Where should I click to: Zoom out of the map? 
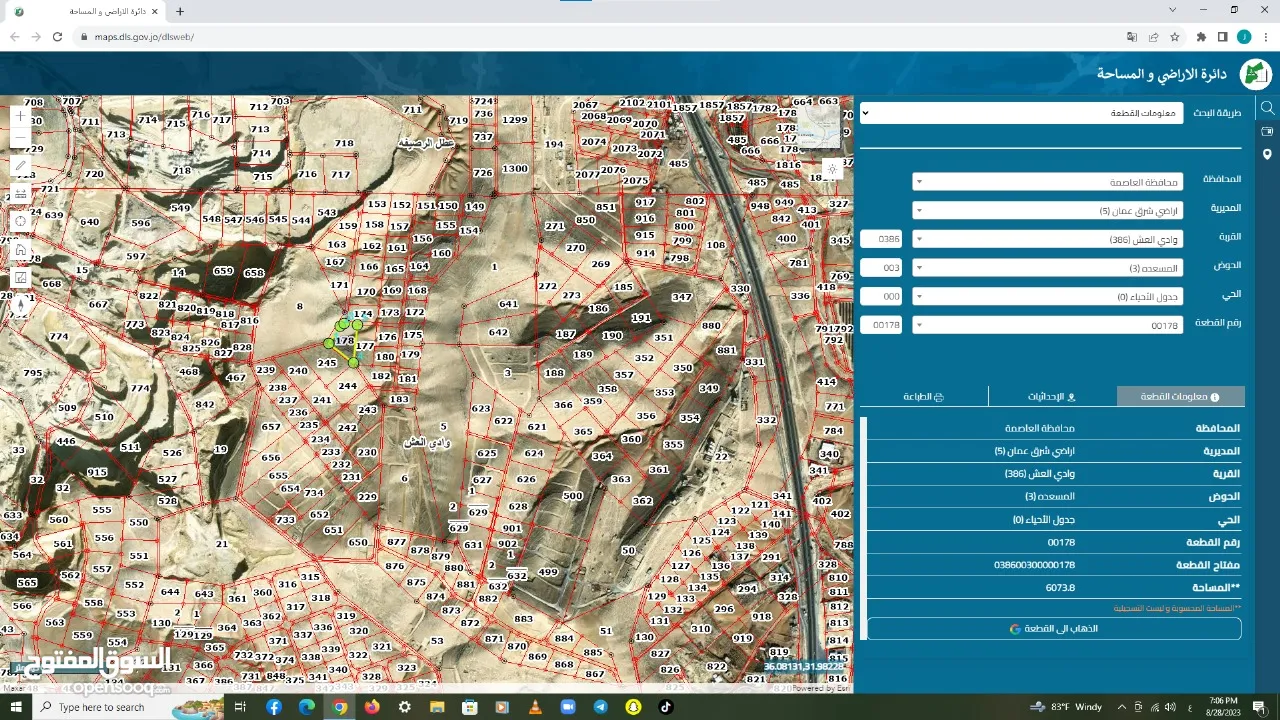pyautogui.click(x=21, y=136)
